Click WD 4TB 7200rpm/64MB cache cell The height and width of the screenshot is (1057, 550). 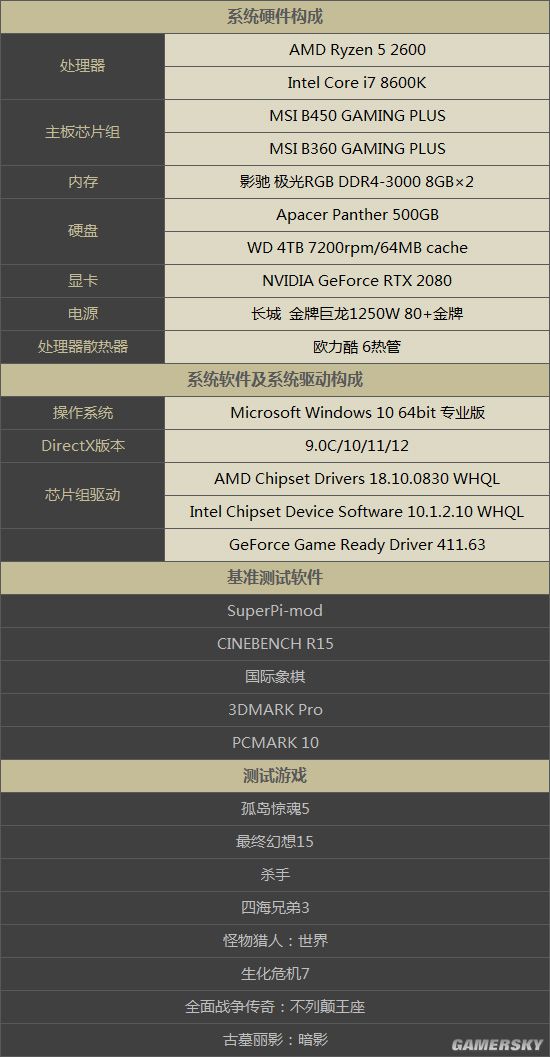(x=357, y=248)
